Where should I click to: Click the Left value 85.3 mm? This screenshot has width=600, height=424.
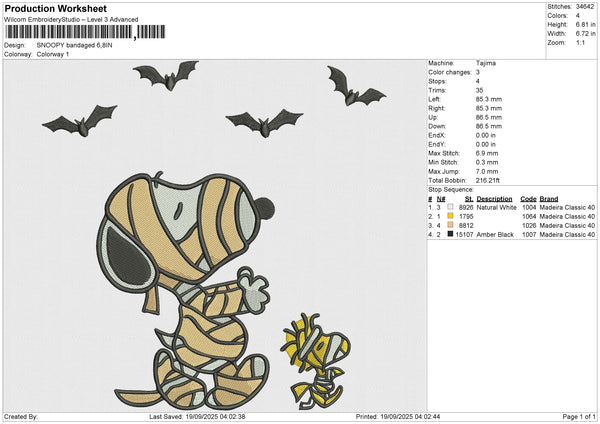(489, 99)
